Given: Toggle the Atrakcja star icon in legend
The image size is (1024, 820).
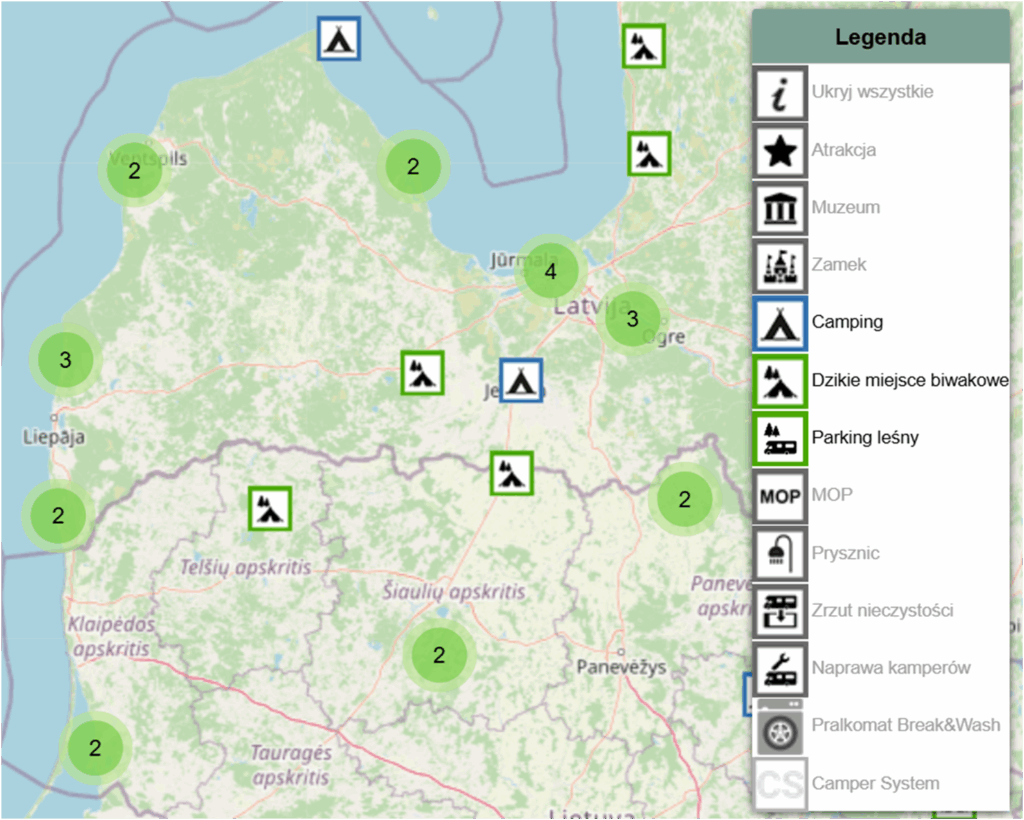Looking at the screenshot, I should click(x=780, y=150).
